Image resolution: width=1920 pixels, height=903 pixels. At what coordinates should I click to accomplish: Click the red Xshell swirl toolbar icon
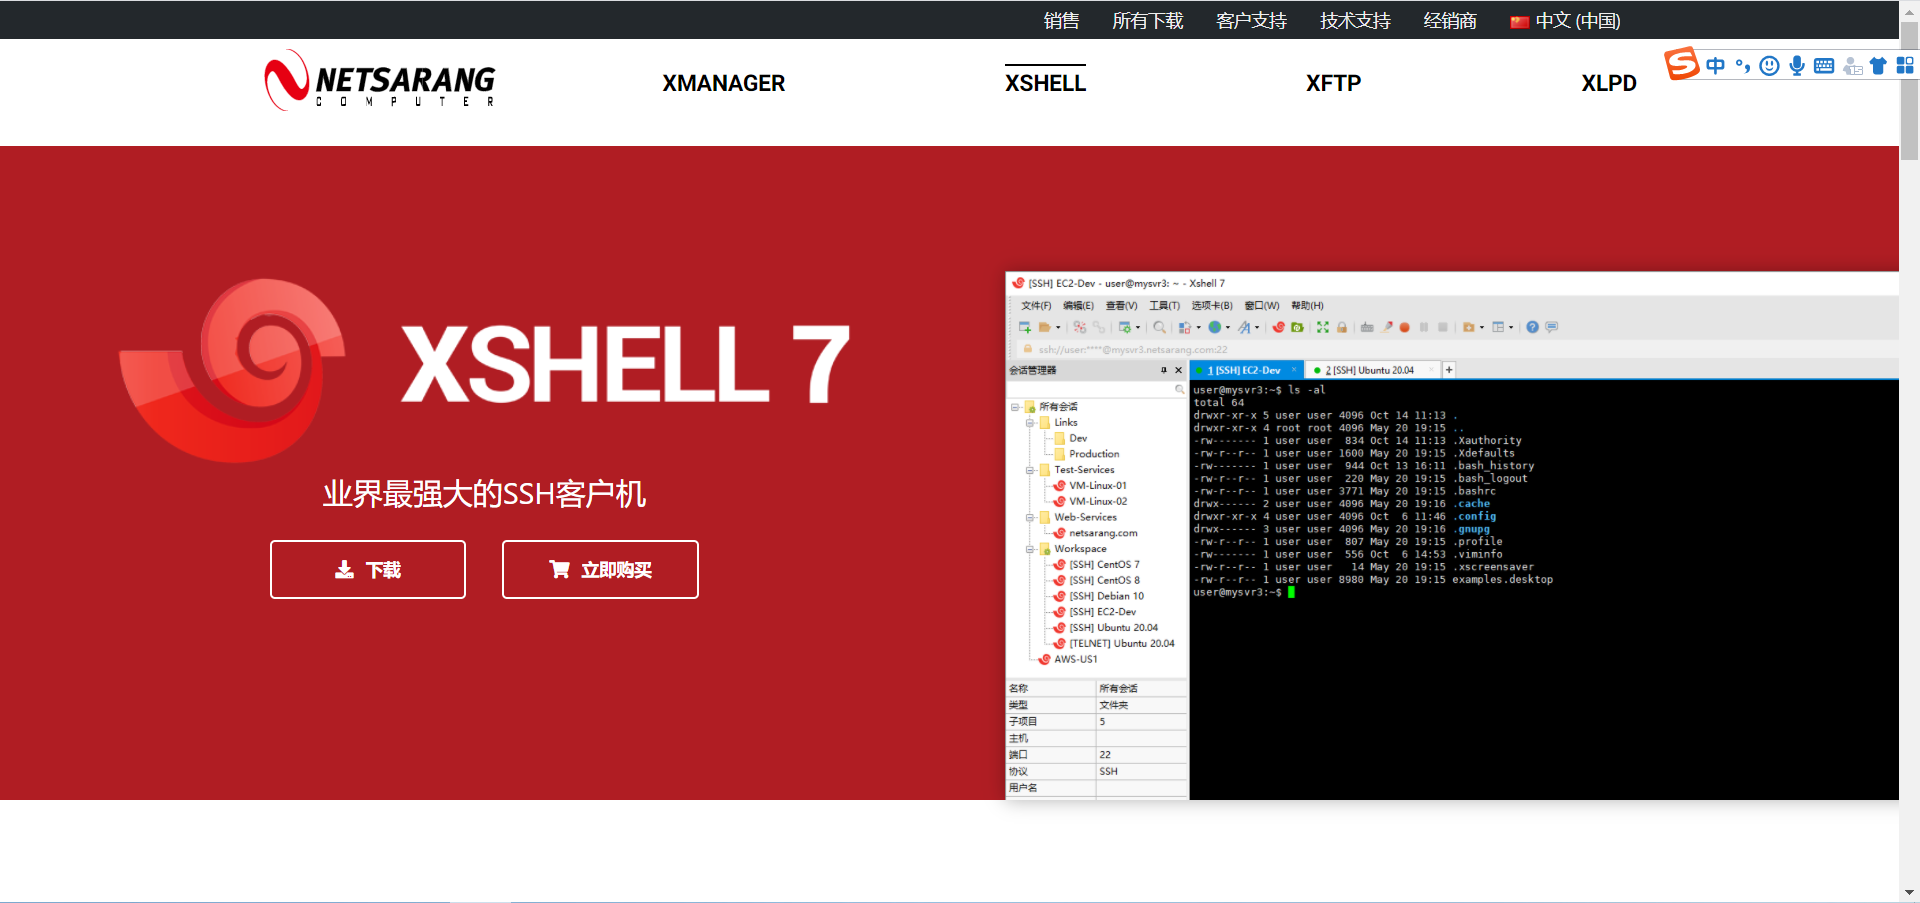click(1278, 327)
